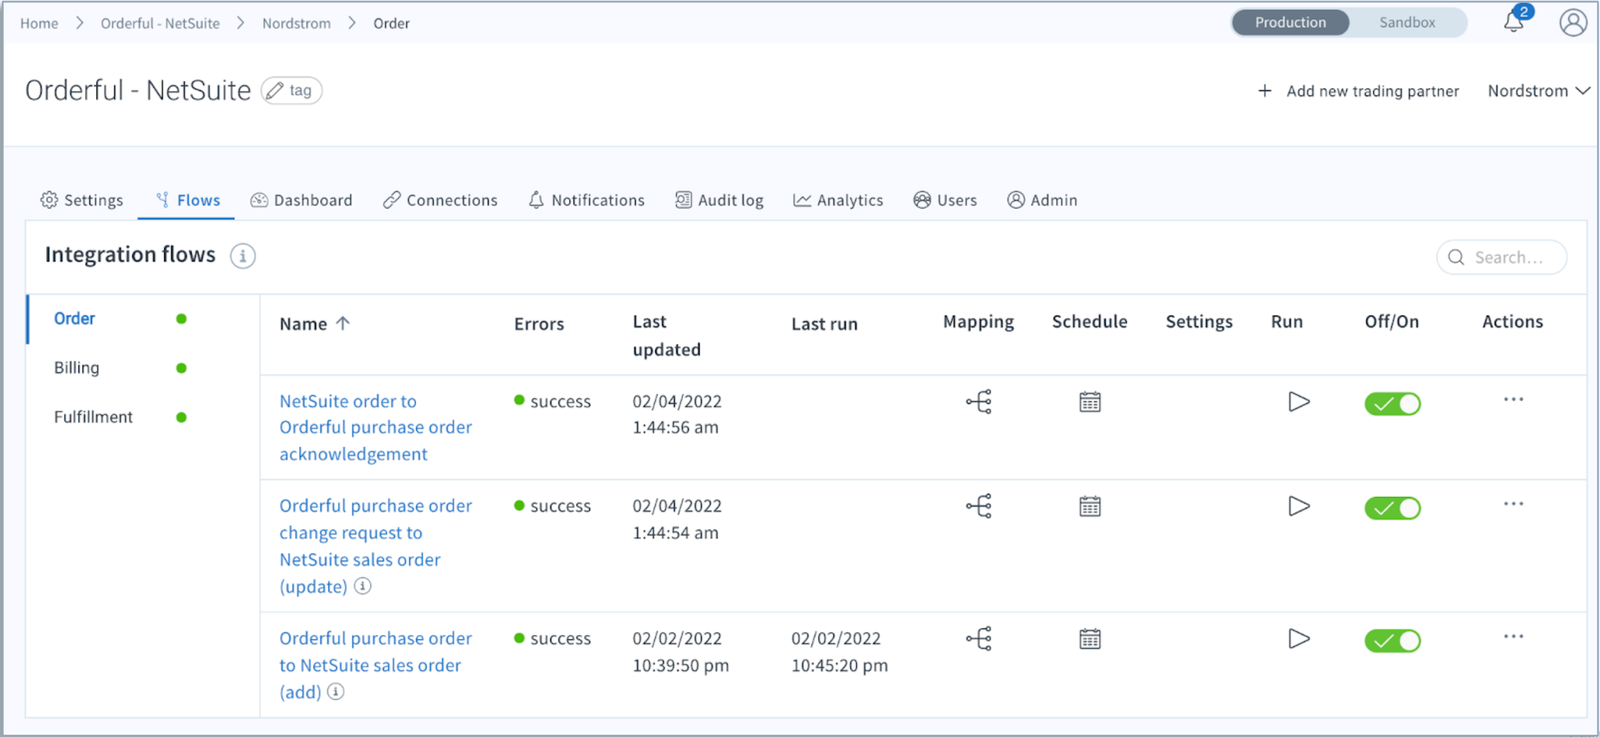Open the Notifications tab
1600x737 pixels.
pyautogui.click(x=586, y=200)
